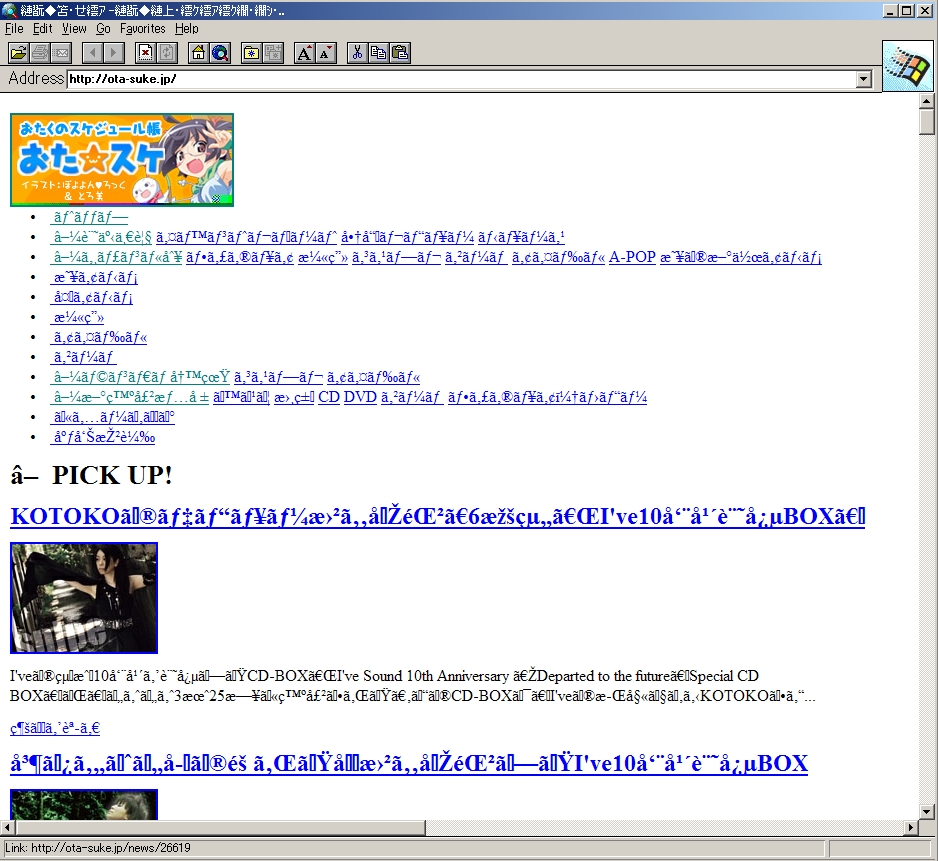Click the browser icon in the title bar

click(x=9, y=10)
